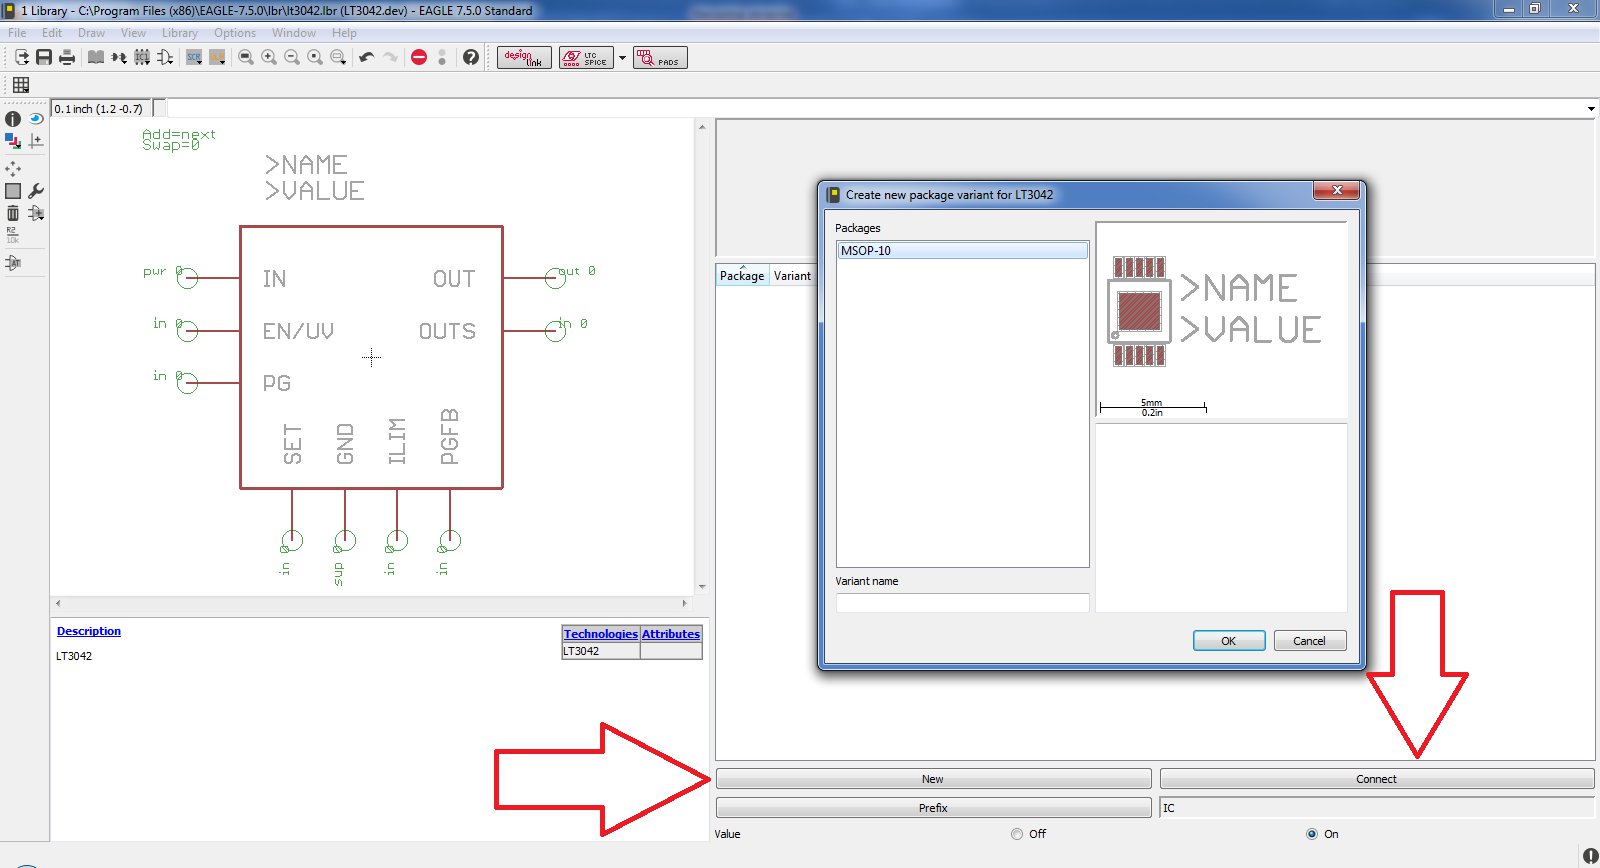Set Value option to Off
Screen dimensions: 1600x868
(x=1017, y=834)
